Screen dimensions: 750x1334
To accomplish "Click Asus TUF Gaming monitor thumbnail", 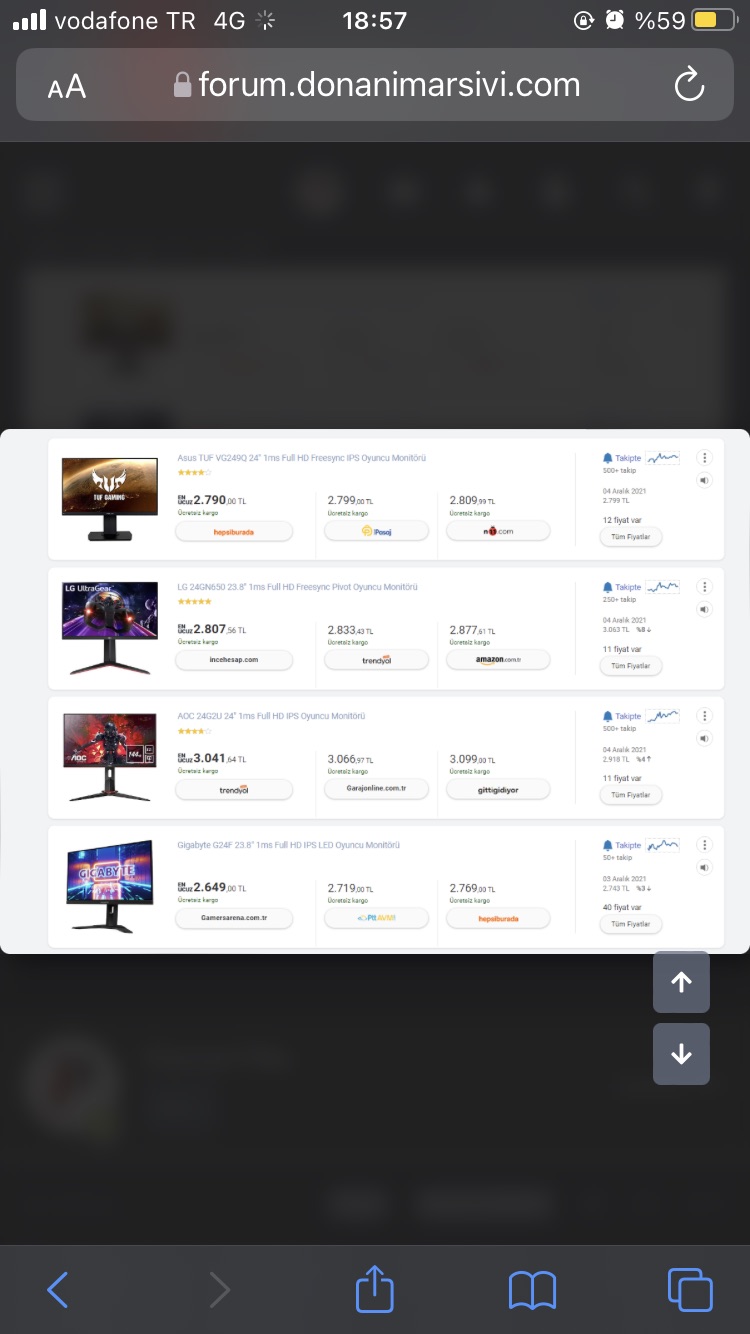I will 110,499.
